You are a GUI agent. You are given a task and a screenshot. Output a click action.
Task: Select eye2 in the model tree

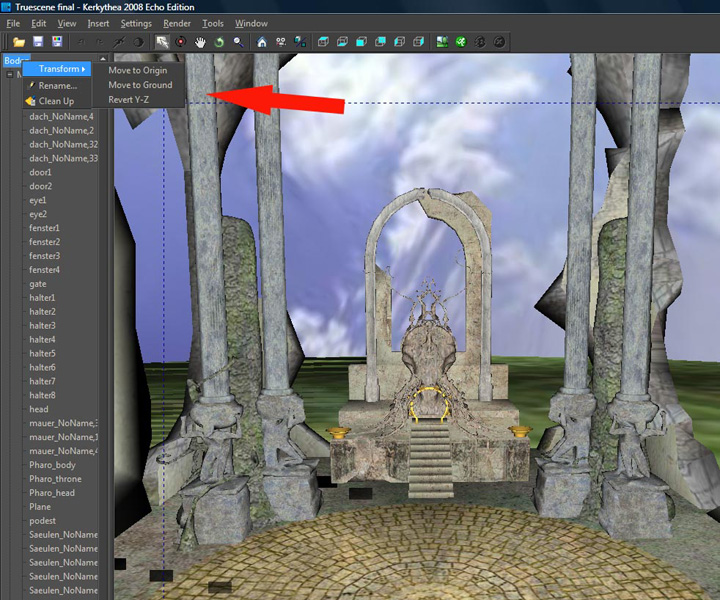point(38,214)
